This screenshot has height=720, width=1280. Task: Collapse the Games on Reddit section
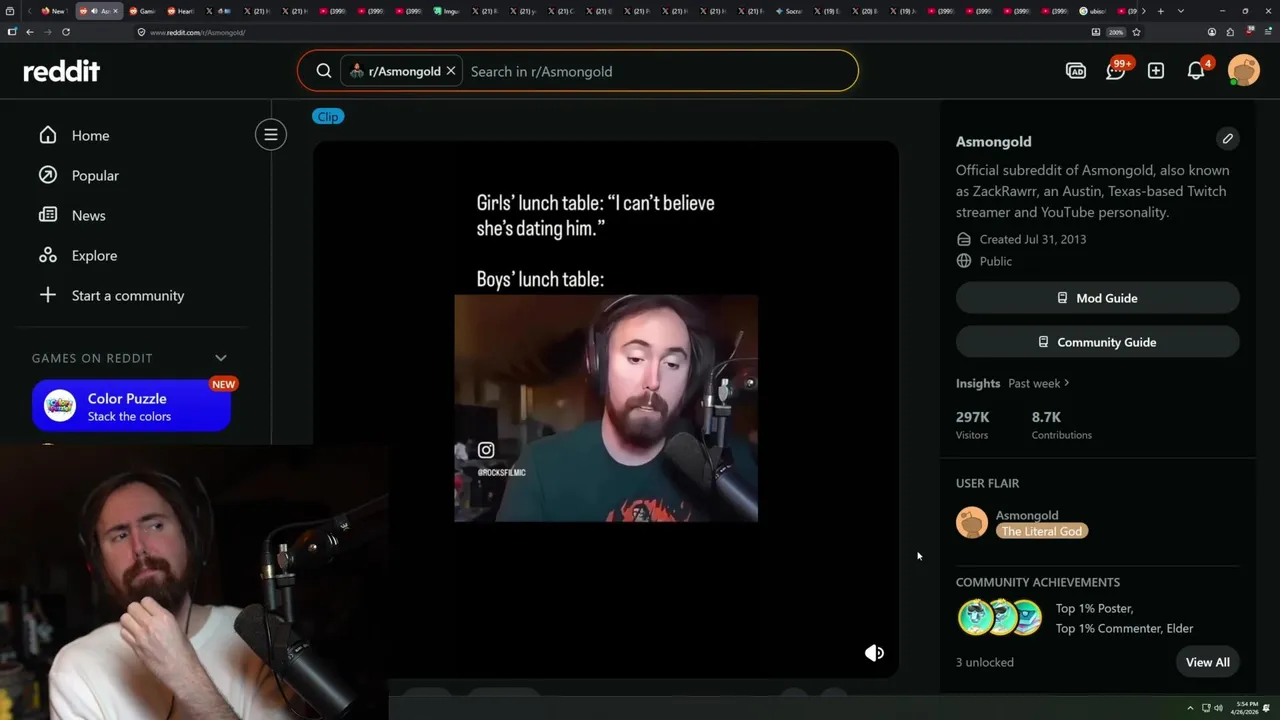pyautogui.click(x=221, y=358)
